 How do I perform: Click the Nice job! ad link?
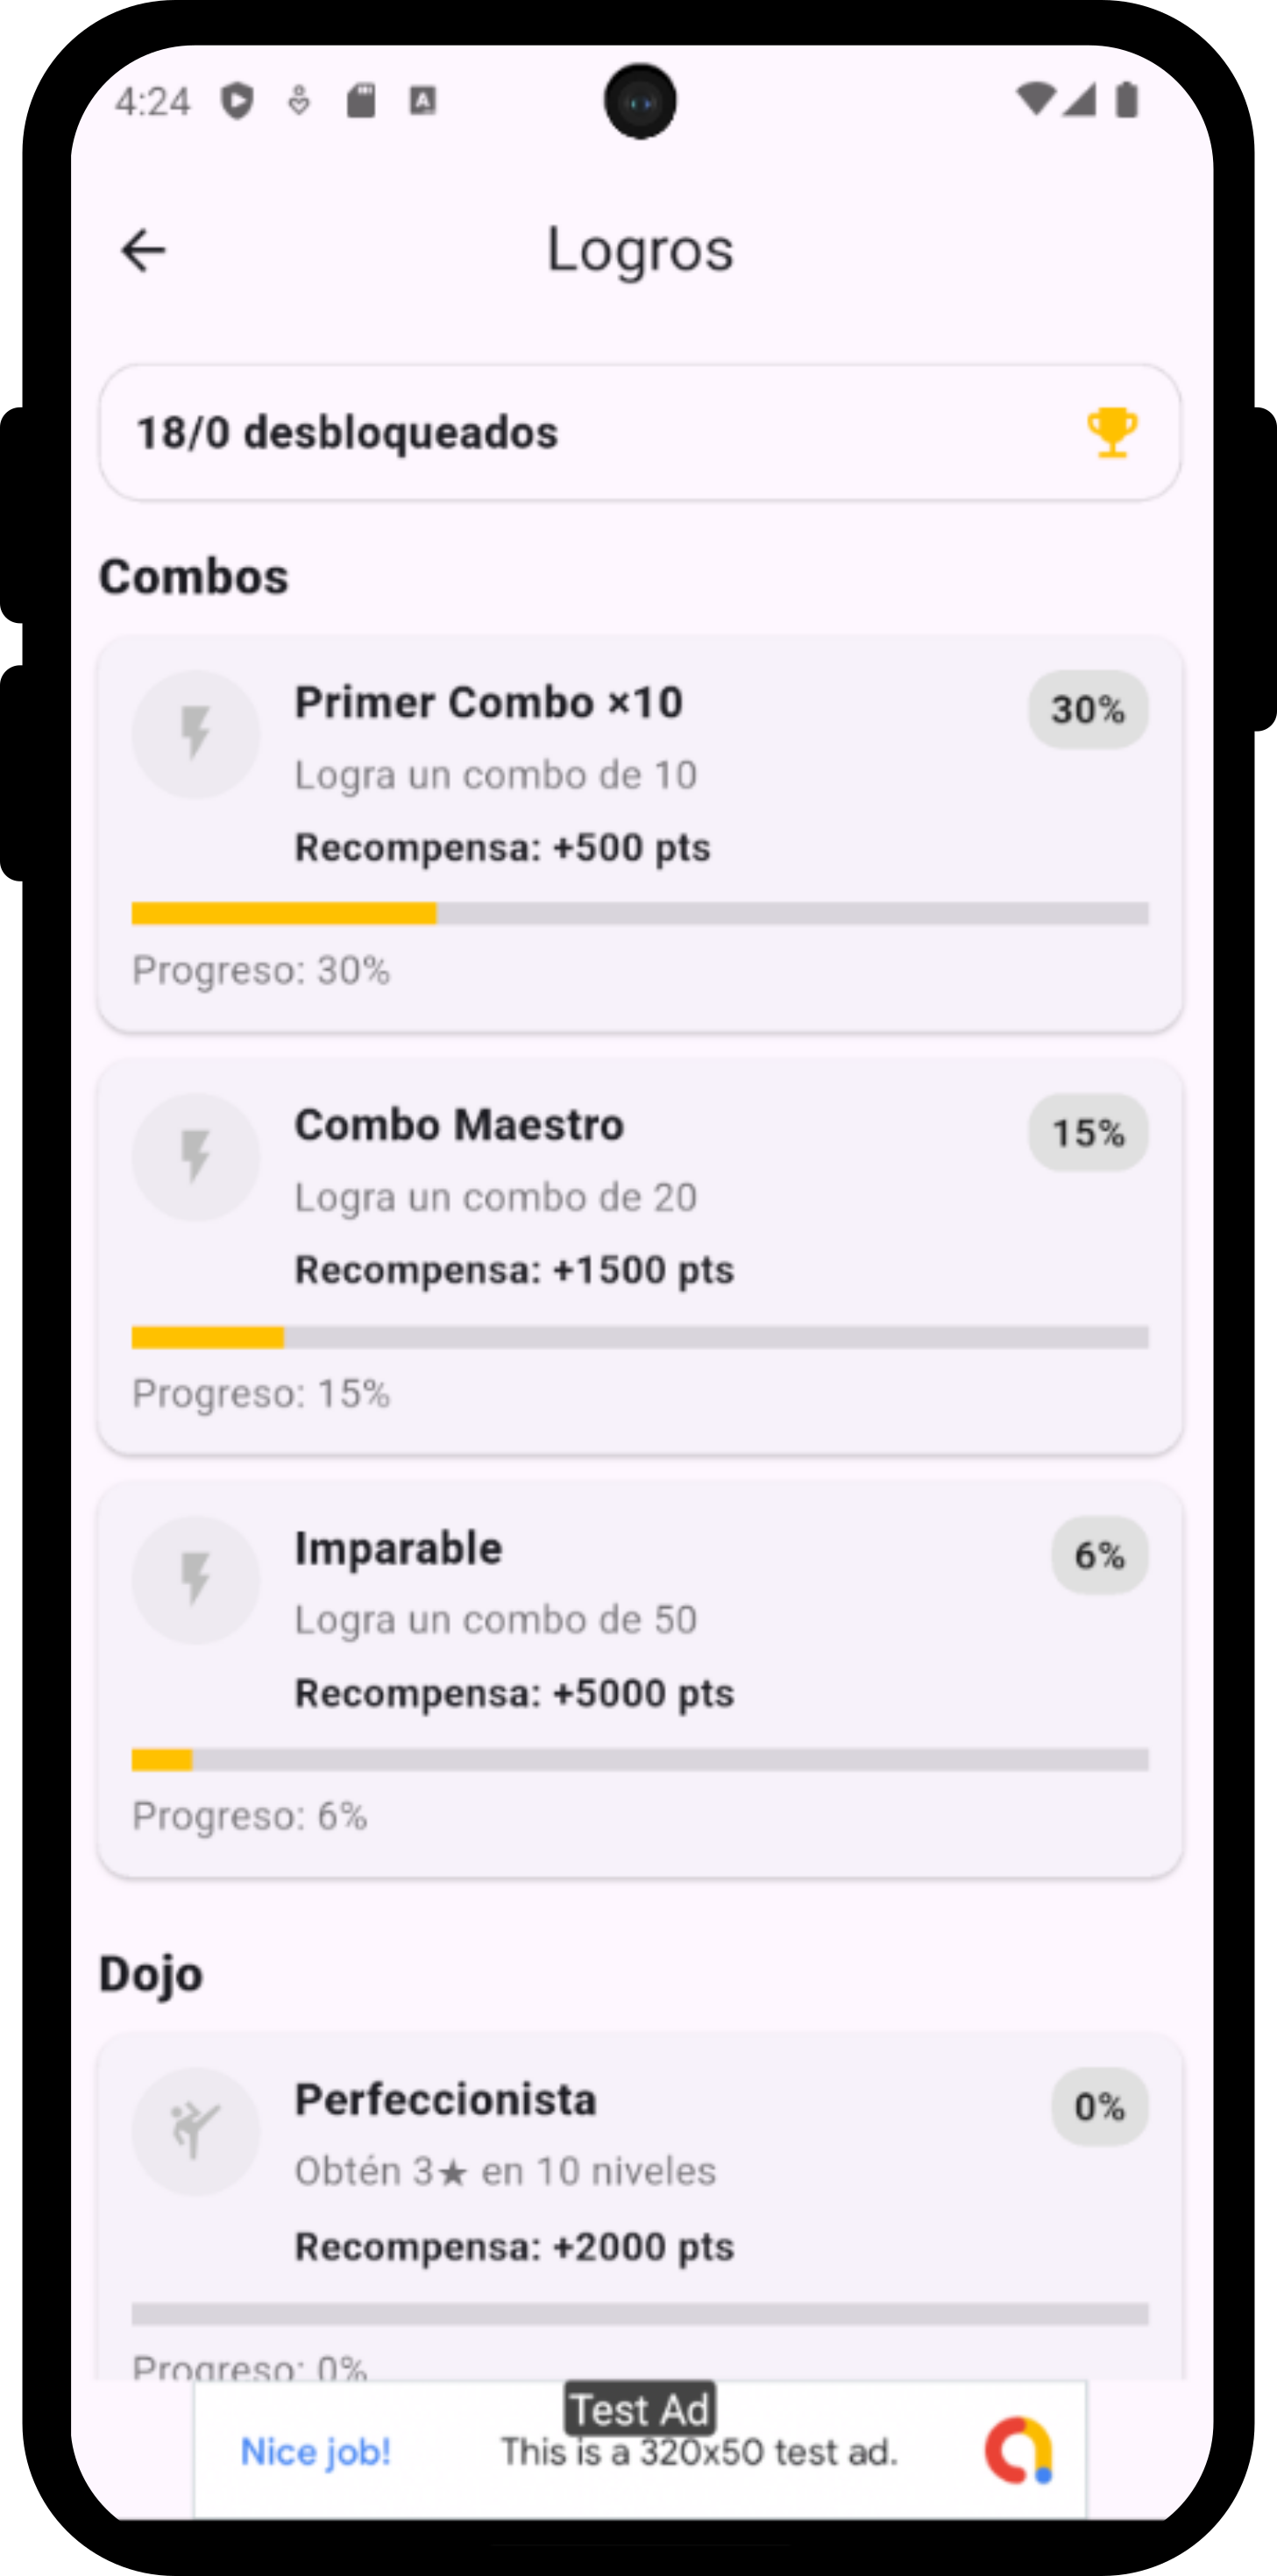(x=316, y=2452)
